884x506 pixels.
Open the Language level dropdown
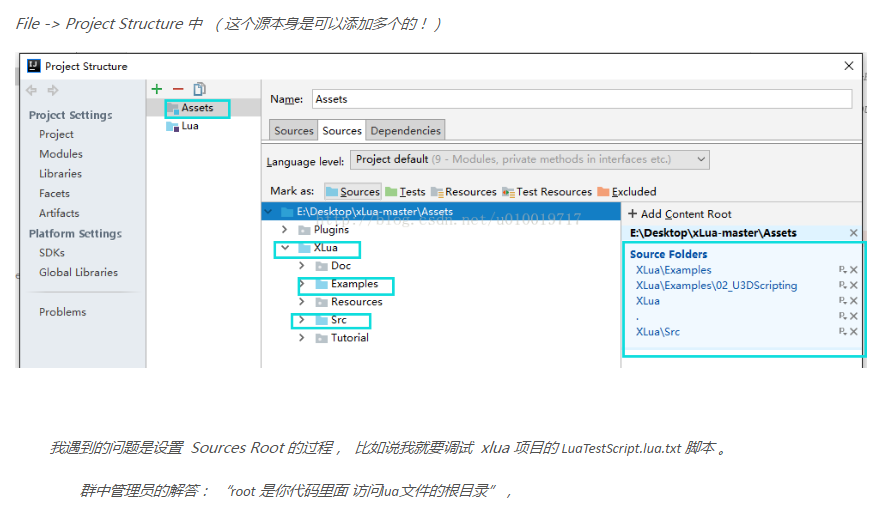pyautogui.click(x=529, y=159)
